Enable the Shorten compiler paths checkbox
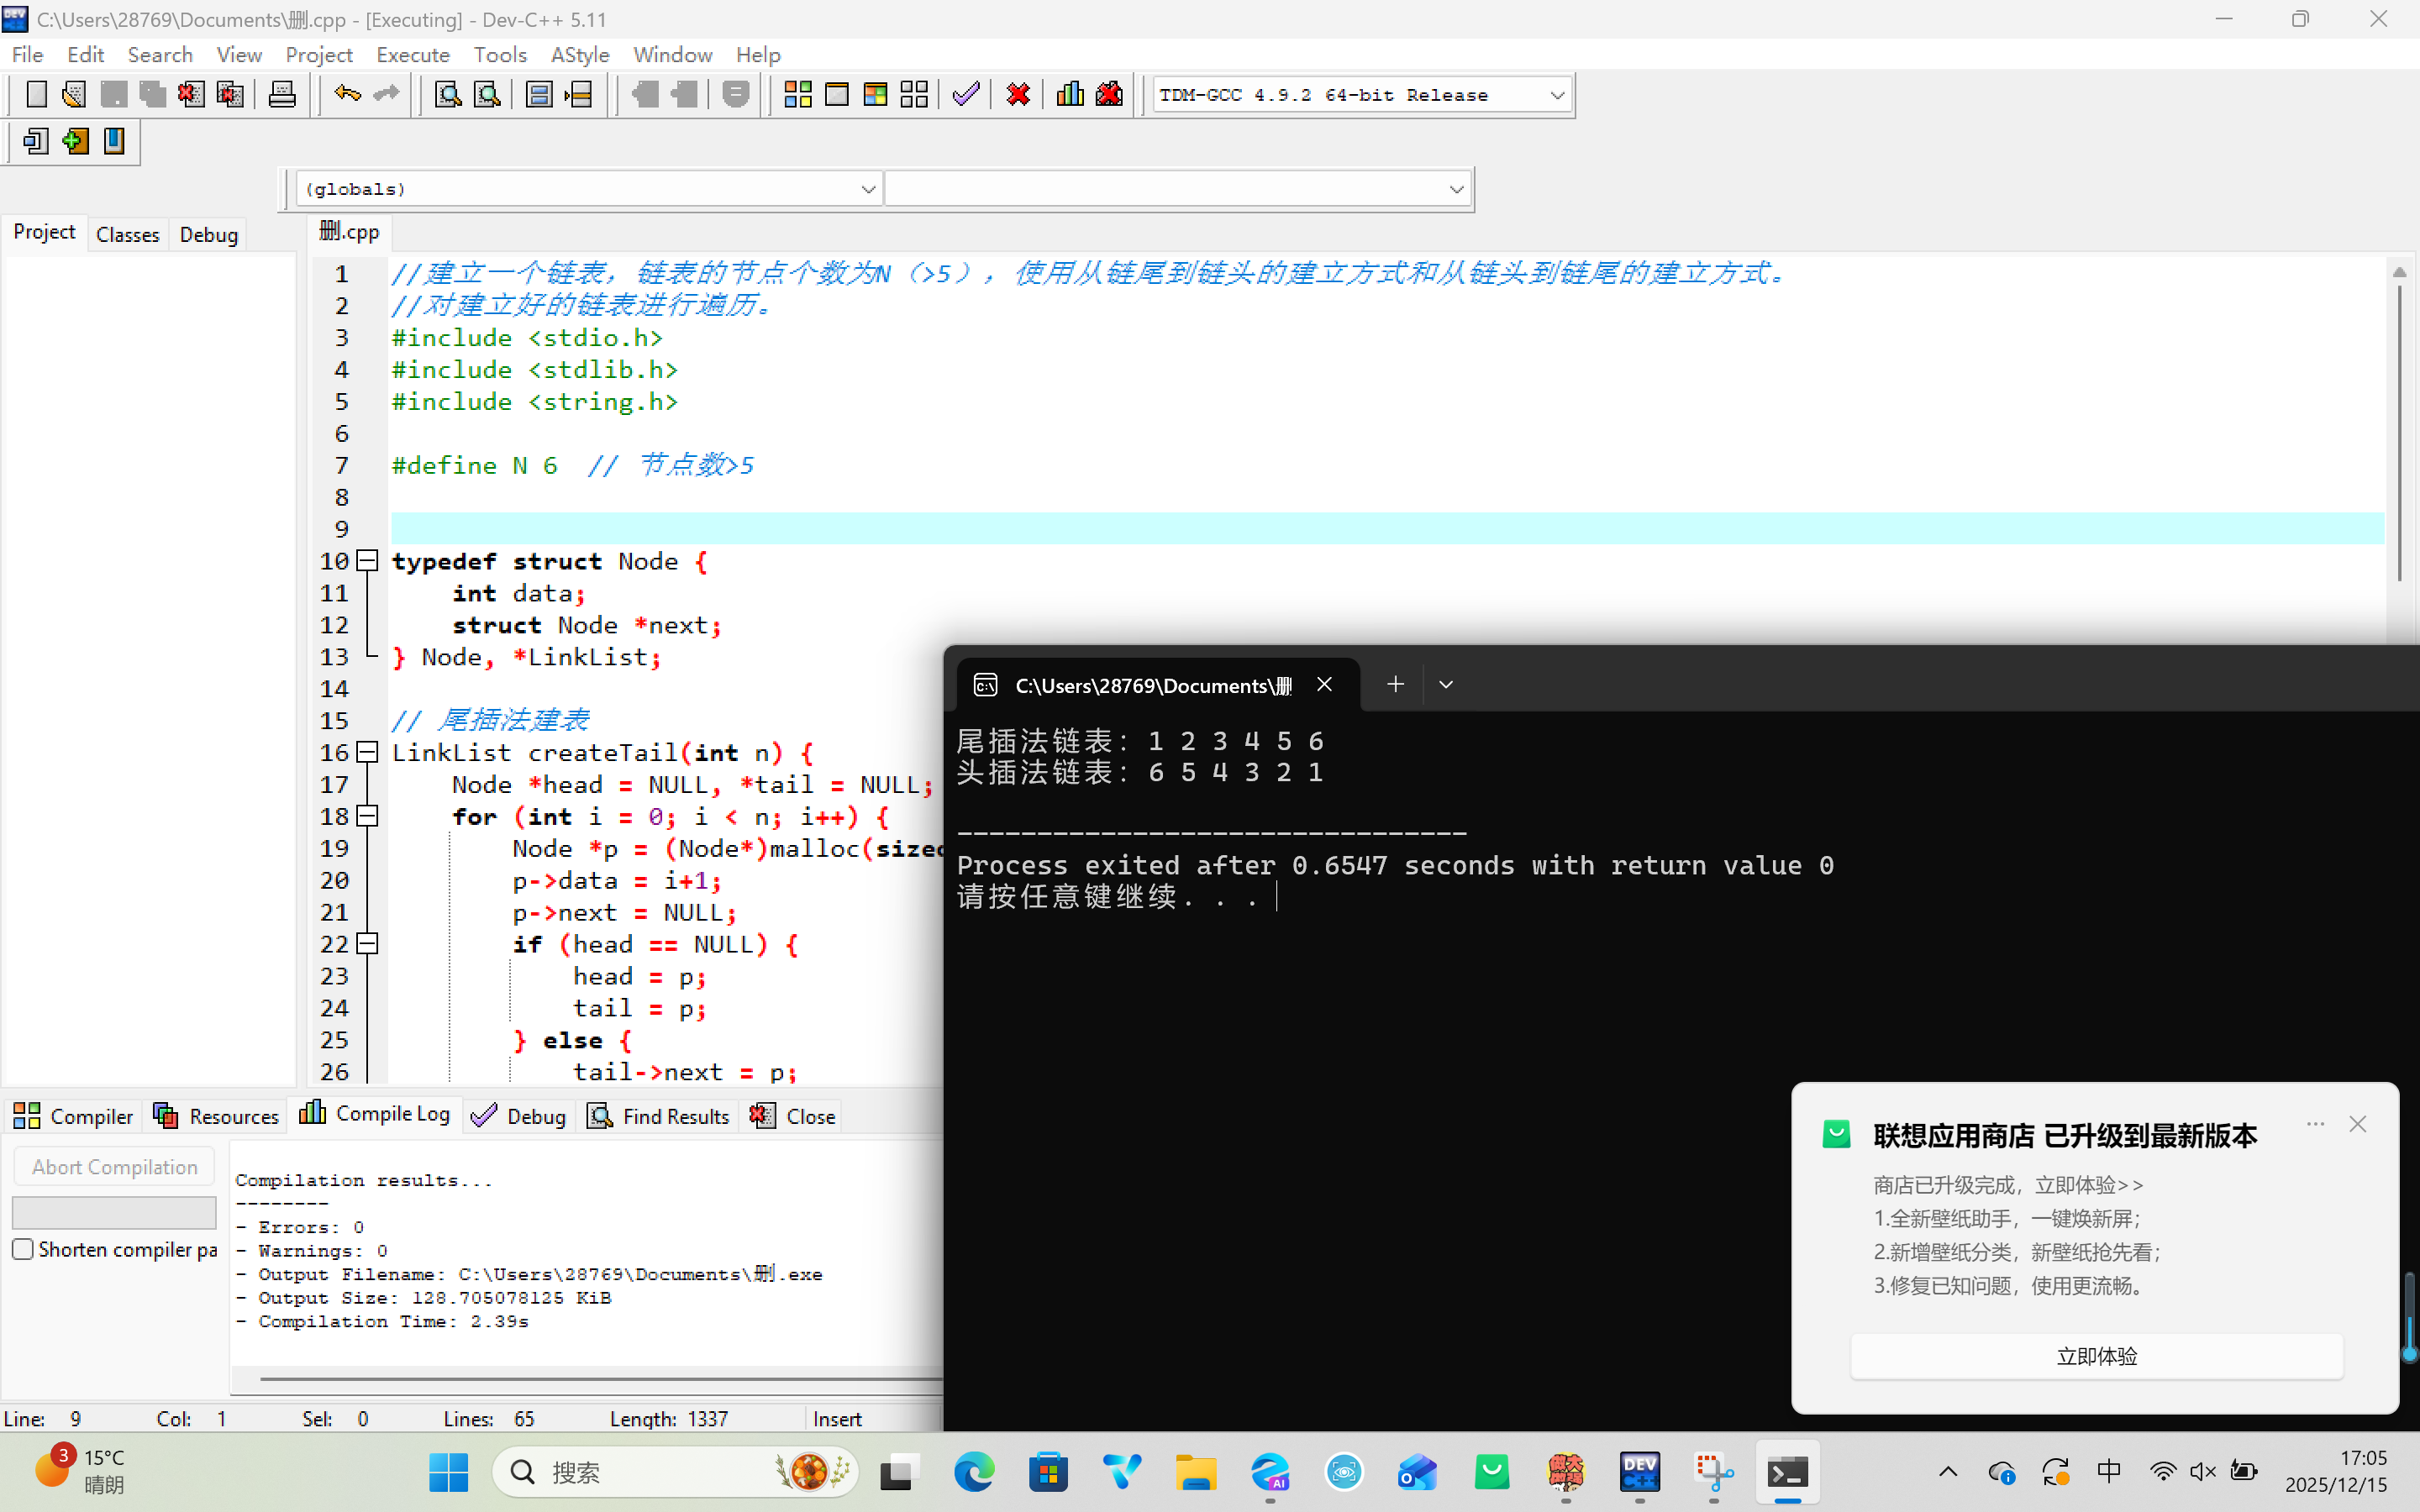 pos(23,1249)
